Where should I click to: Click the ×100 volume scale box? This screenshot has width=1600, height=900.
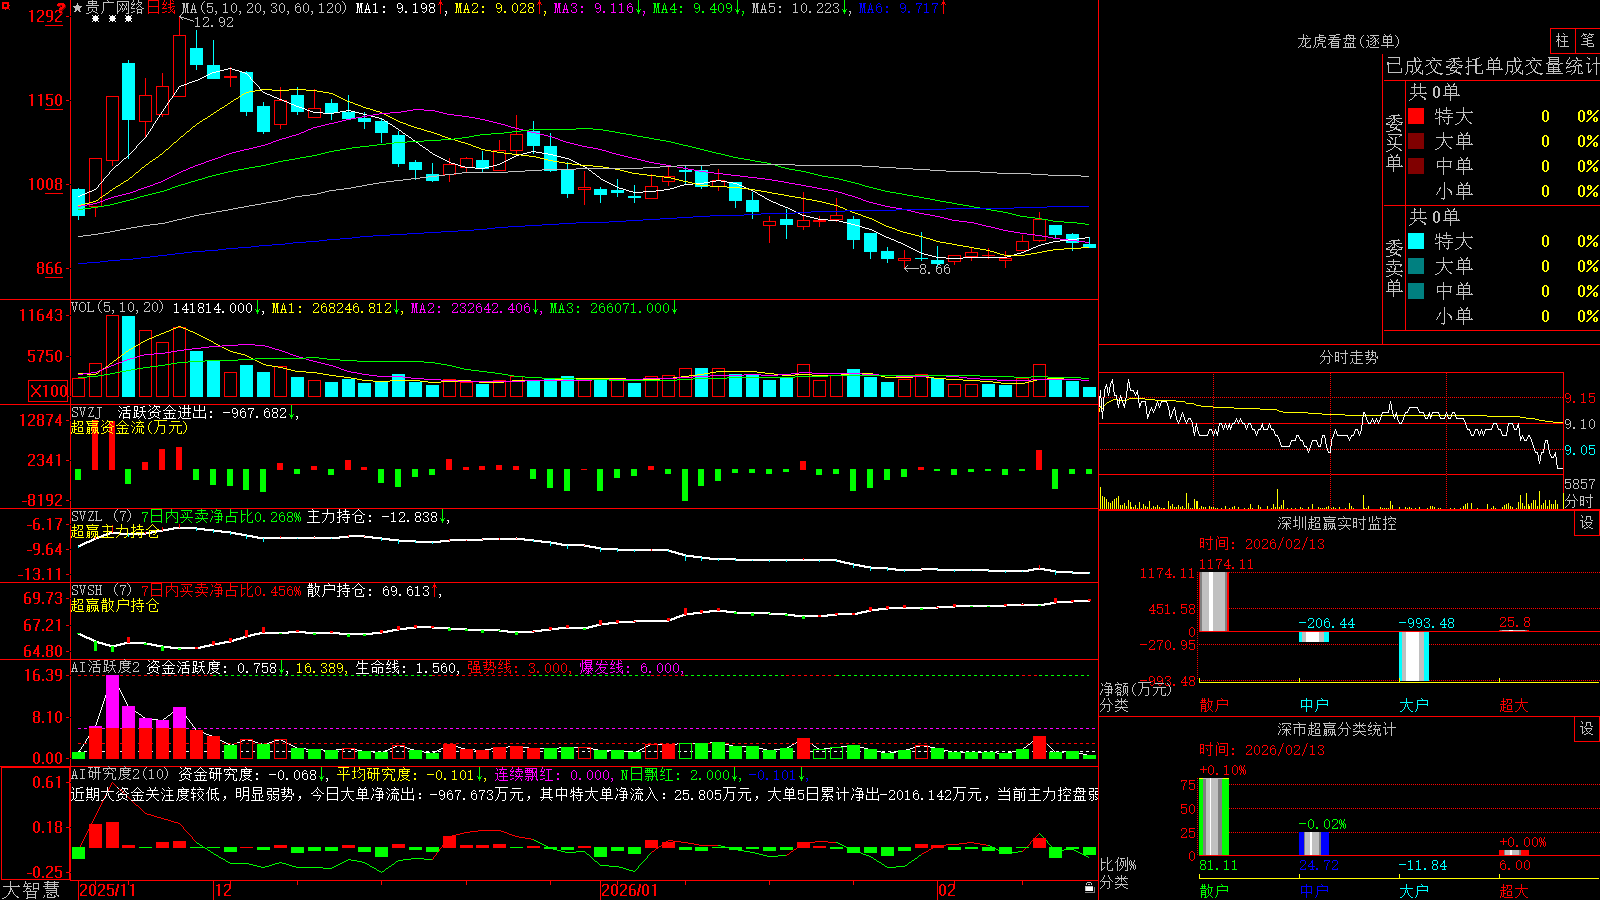click(x=49, y=391)
